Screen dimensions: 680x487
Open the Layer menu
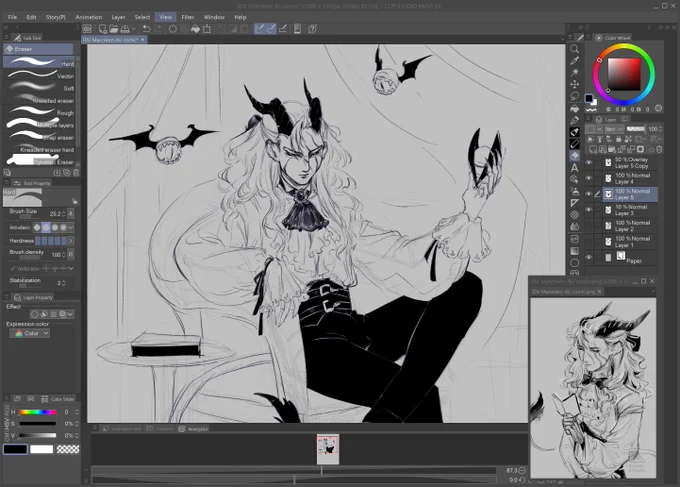click(x=118, y=17)
